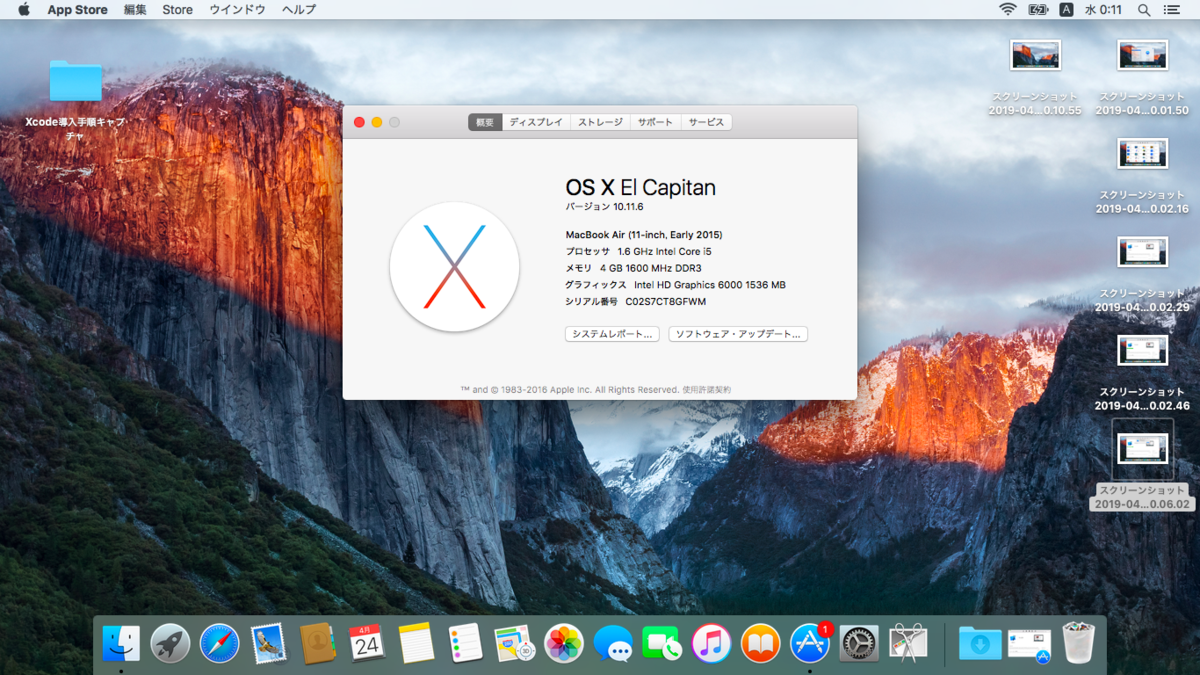The width and height of the screenshot is (1200, 675).
Task: Open App Store menu in menu bar
Action: (x=77, y=9)
